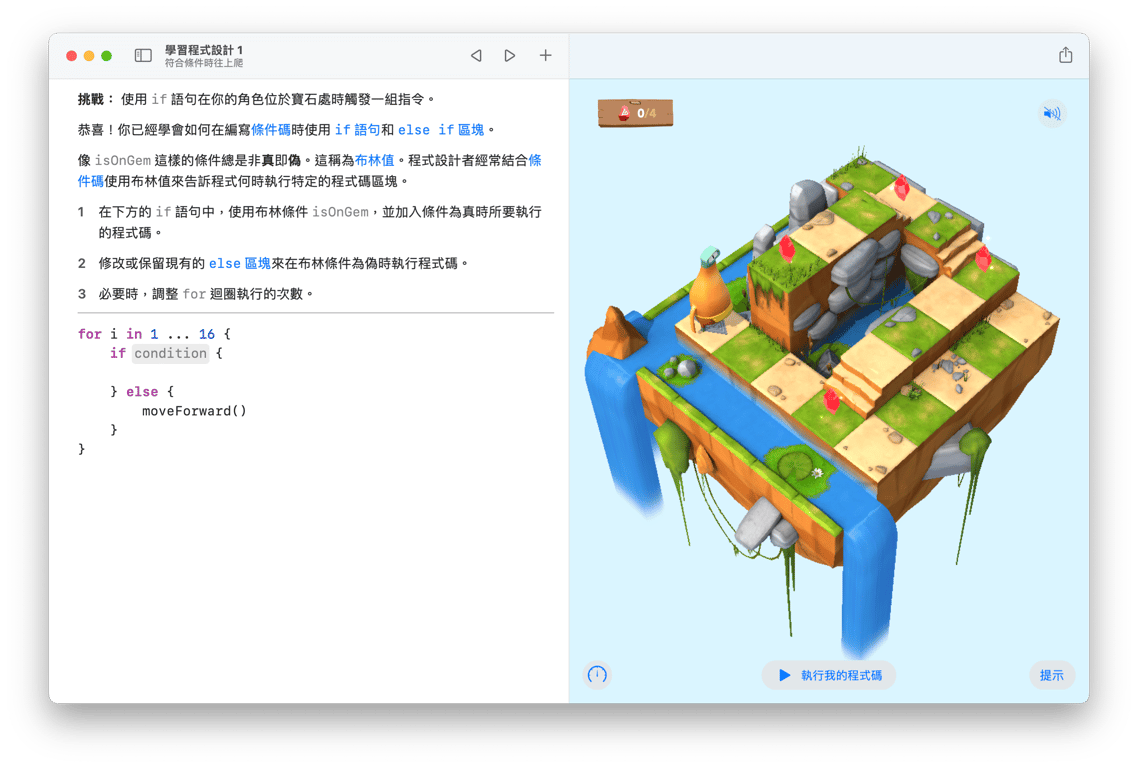The image size is (1138, 768).
Task: Click the title 學習程式設計 1
Action: [204, 50]
